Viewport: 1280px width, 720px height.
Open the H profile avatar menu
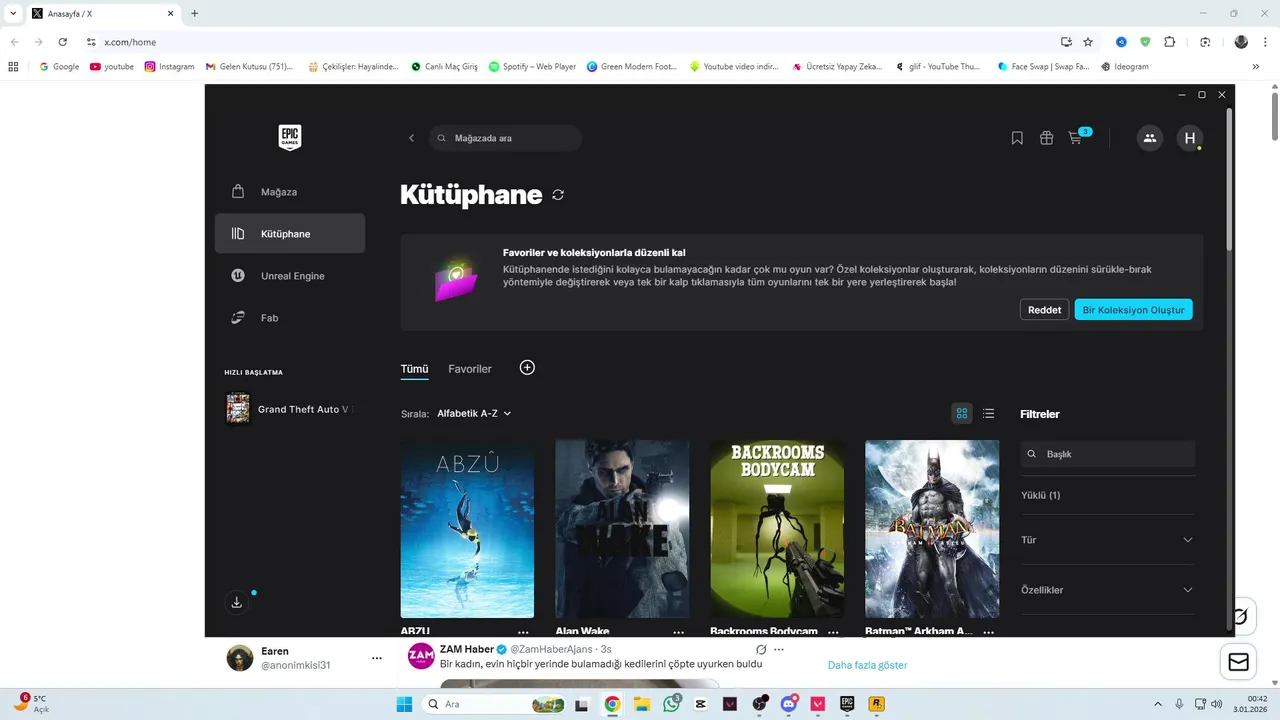click(x=1190, y=138)
